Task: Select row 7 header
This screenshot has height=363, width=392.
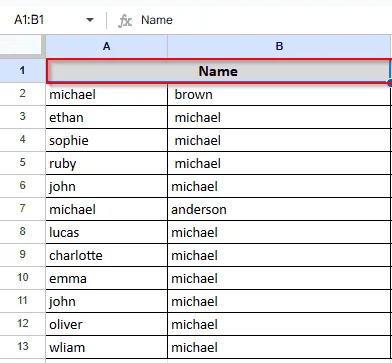Action: point(22,209)
